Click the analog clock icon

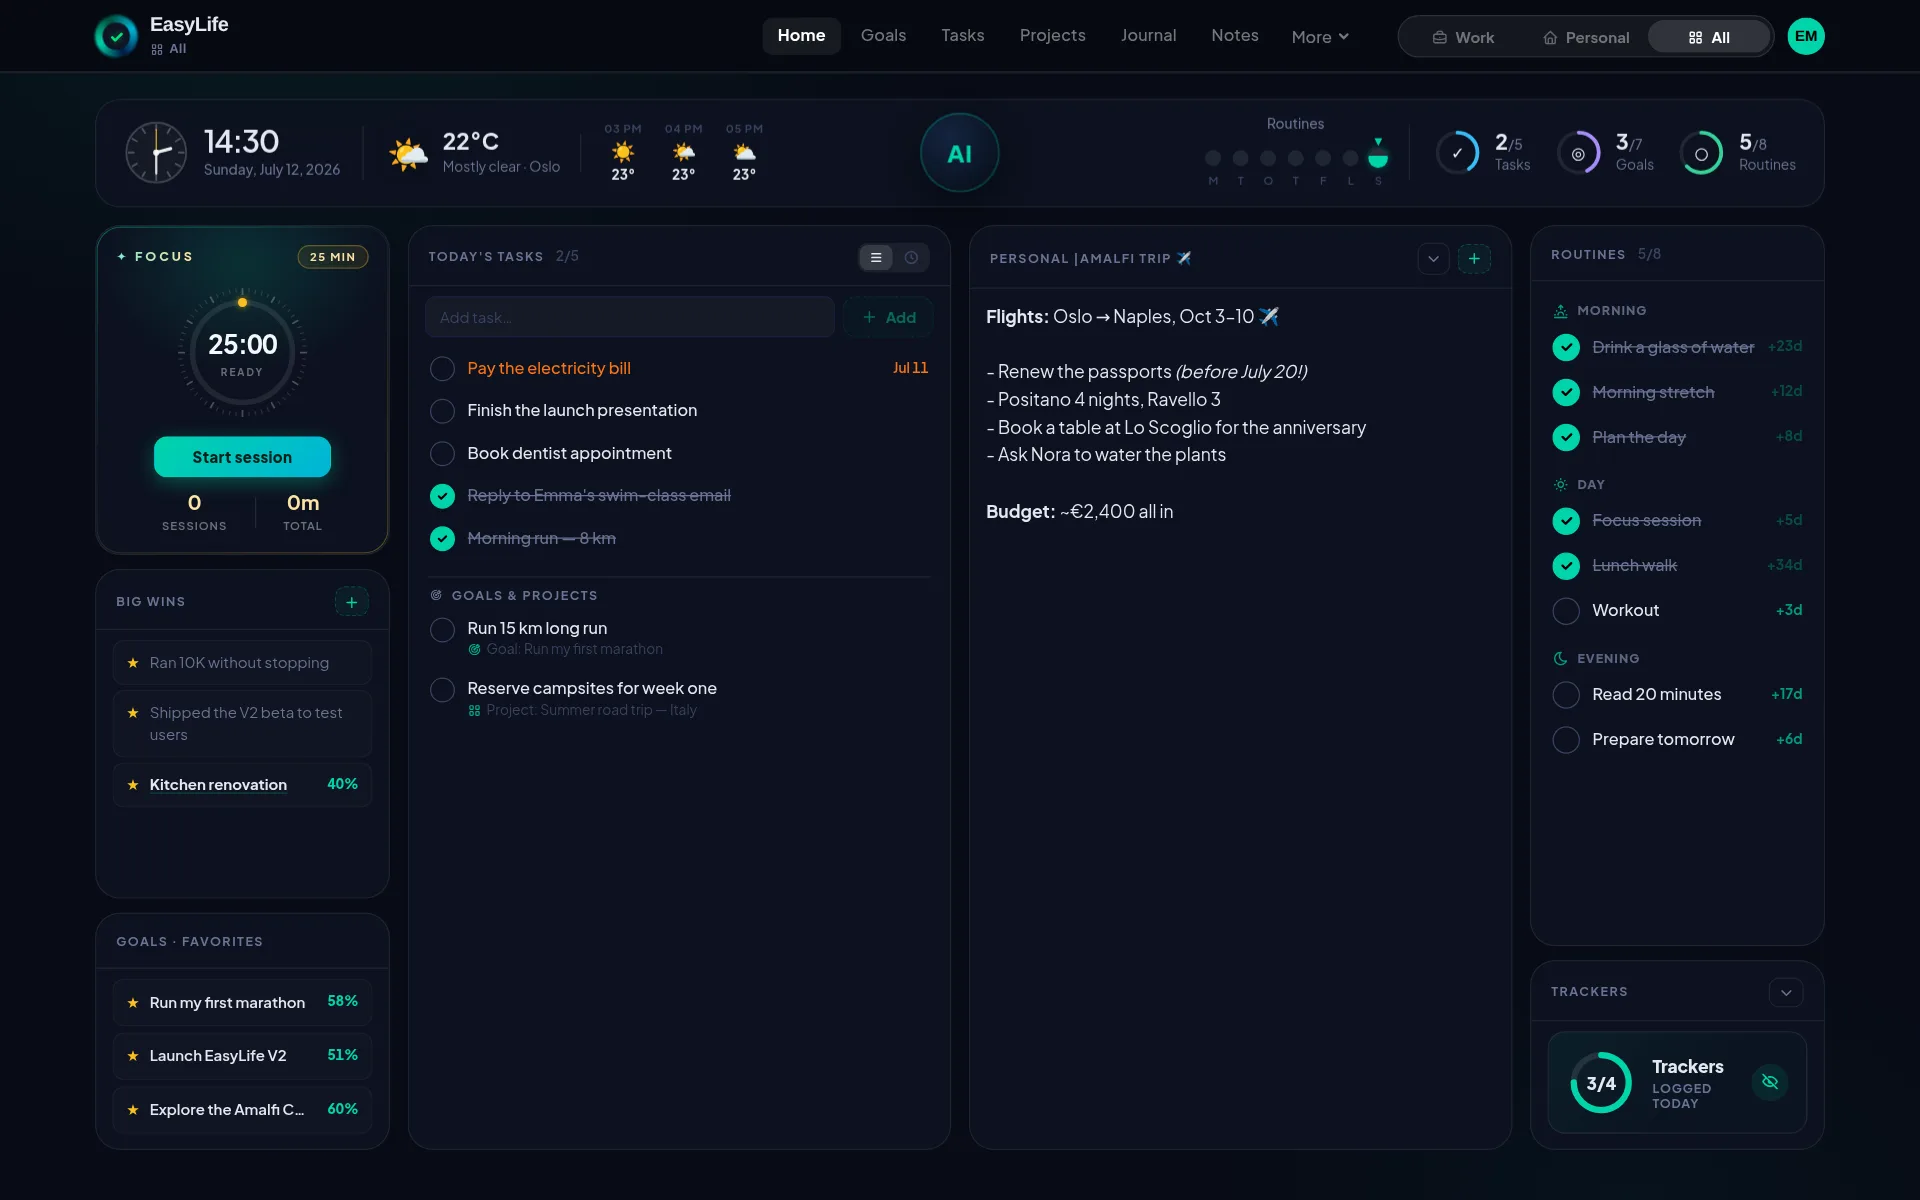[156, 153]
